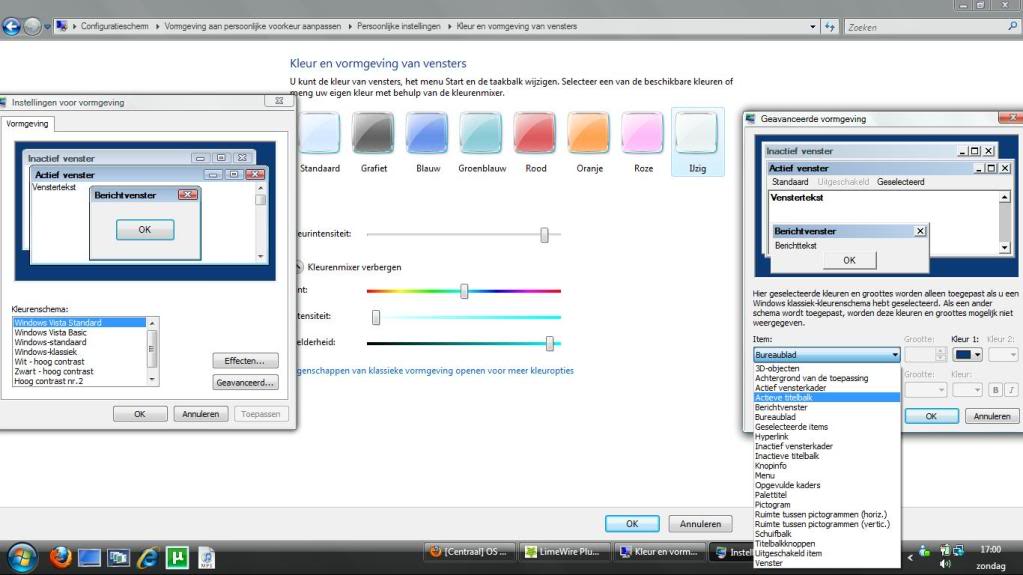1023x575 pixels.
Task: Open the MP3 file icon in quick launch
Action: (x=206, y=557)
